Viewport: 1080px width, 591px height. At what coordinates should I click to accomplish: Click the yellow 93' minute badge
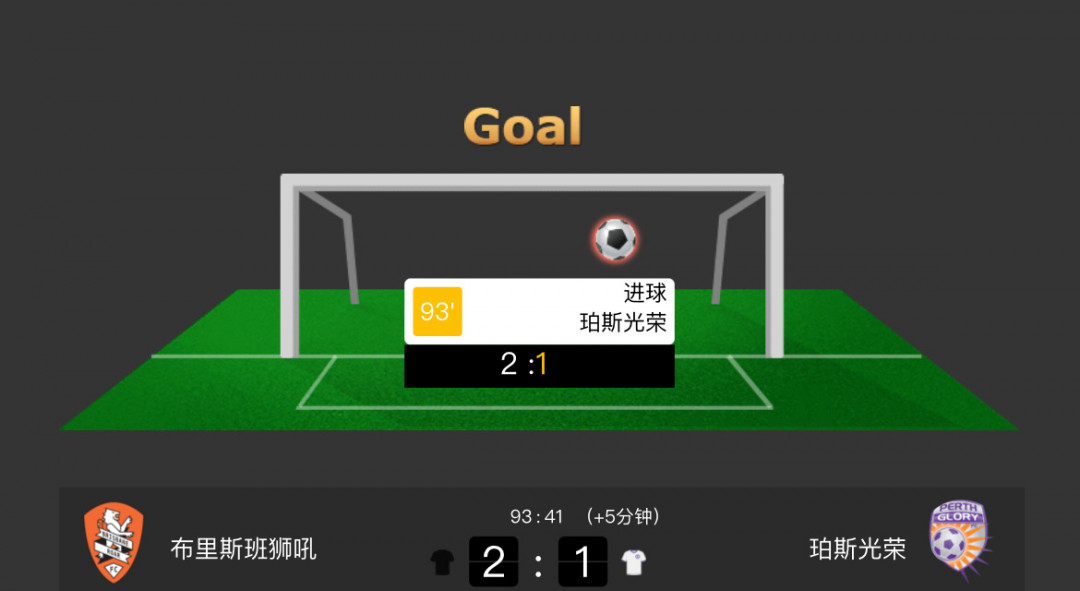tap(437, 311)
